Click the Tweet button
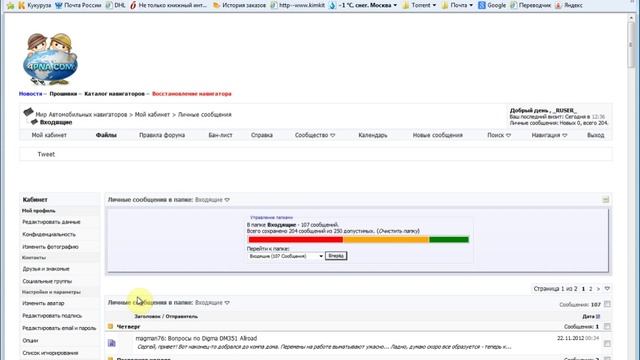This screenshot has height=360, width=640. click(46, 154)
